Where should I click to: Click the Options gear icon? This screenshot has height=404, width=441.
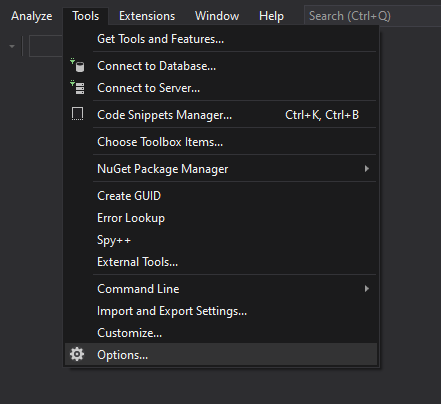pos(77,354)
